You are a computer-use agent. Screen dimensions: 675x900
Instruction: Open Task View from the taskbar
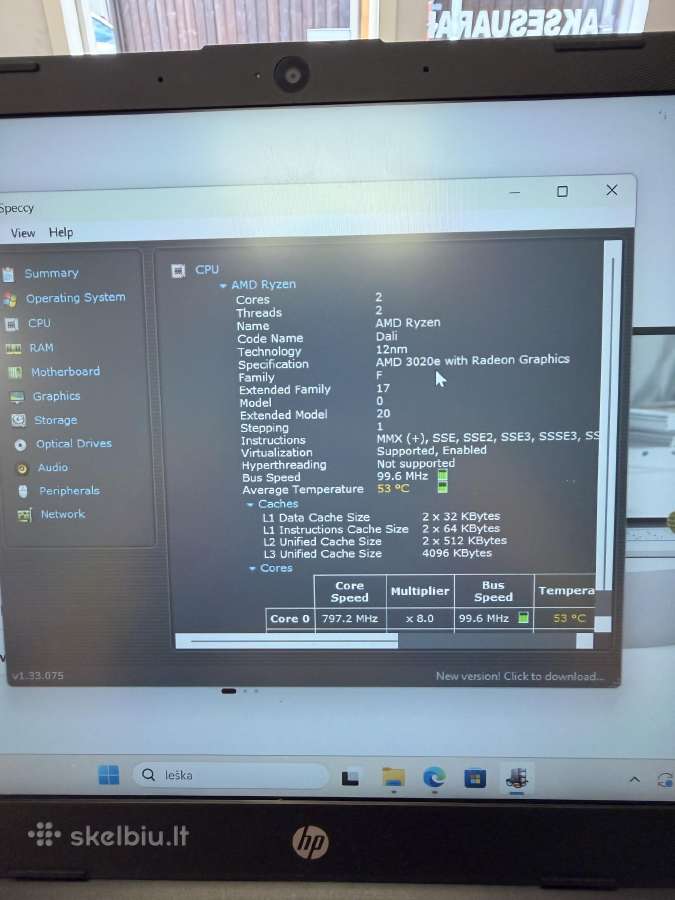(x=350, y=778)
